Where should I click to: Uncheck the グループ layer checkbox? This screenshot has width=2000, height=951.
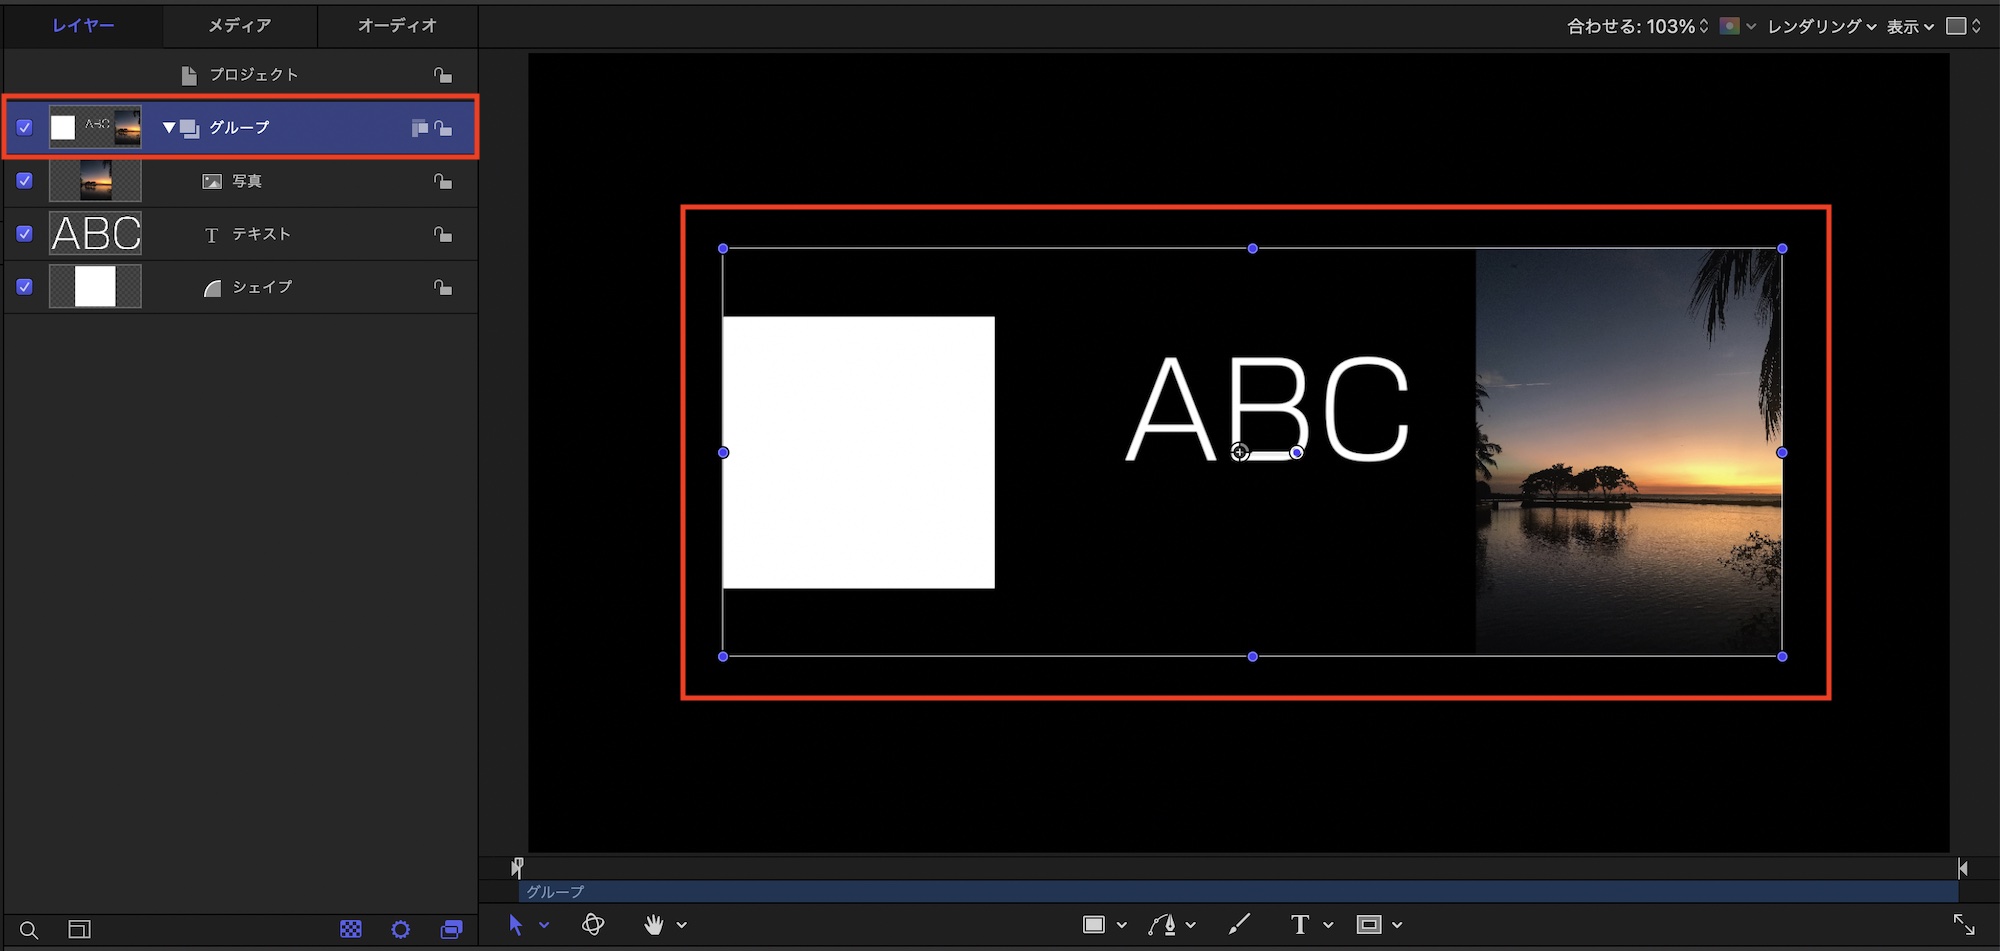25,128
